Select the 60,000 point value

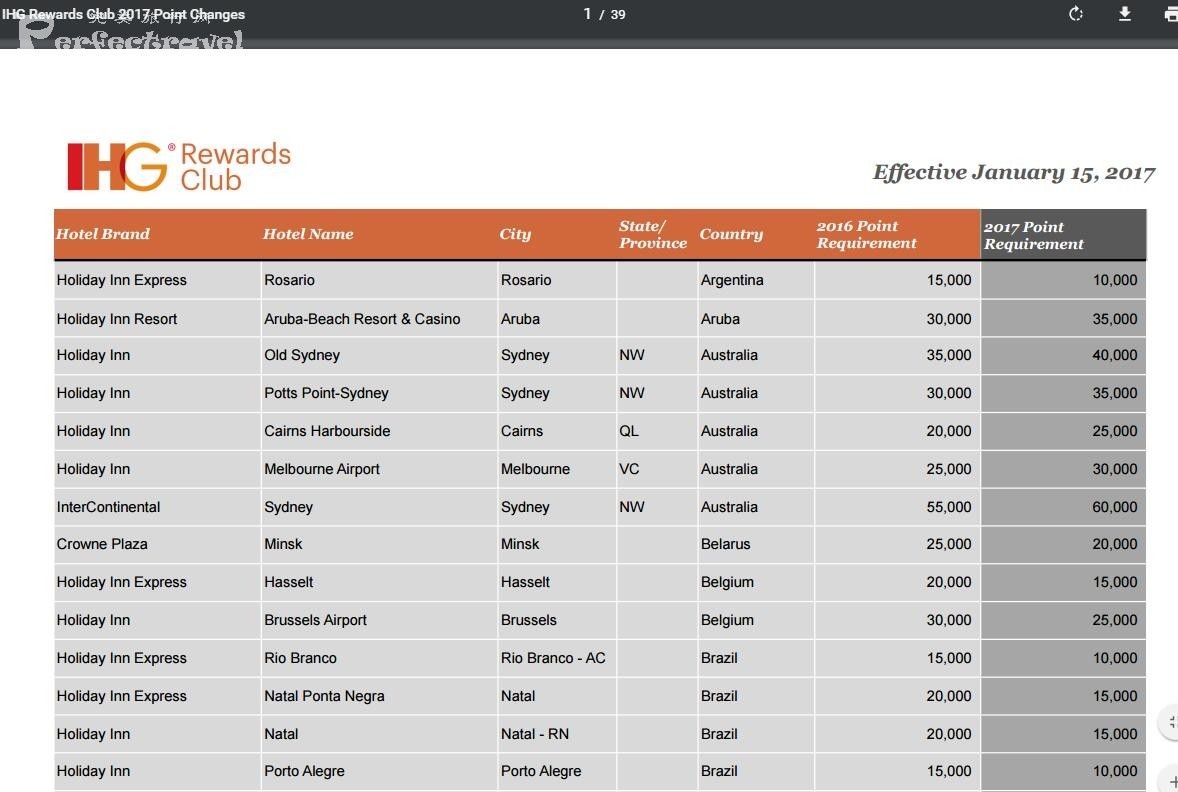[x=1115, y=507]
